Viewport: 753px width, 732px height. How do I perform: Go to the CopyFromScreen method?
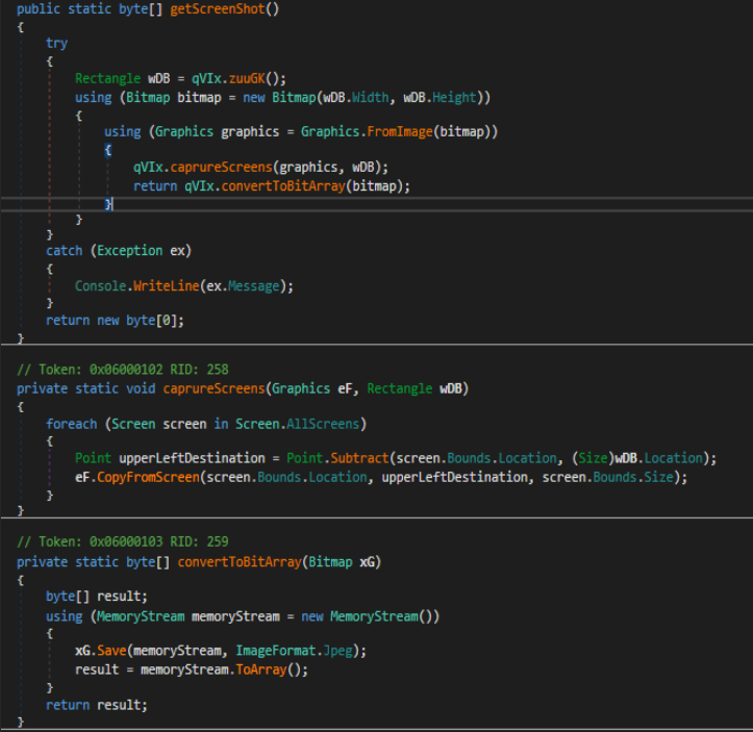click(150, 477)
